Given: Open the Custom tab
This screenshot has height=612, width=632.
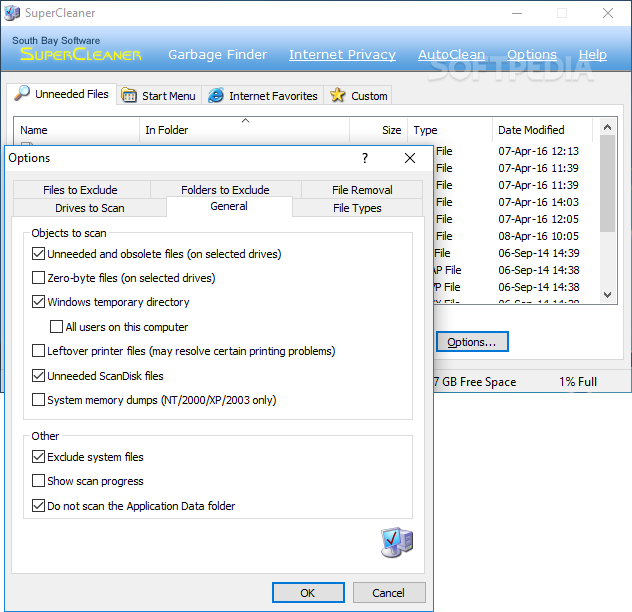Looking at the screenshot, I should 358,96.
